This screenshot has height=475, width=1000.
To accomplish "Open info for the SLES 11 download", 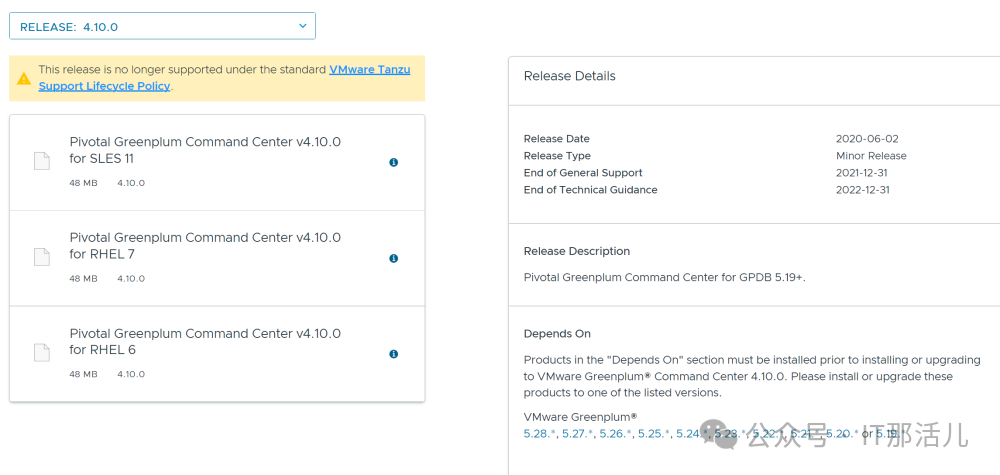I will point(393,162).
